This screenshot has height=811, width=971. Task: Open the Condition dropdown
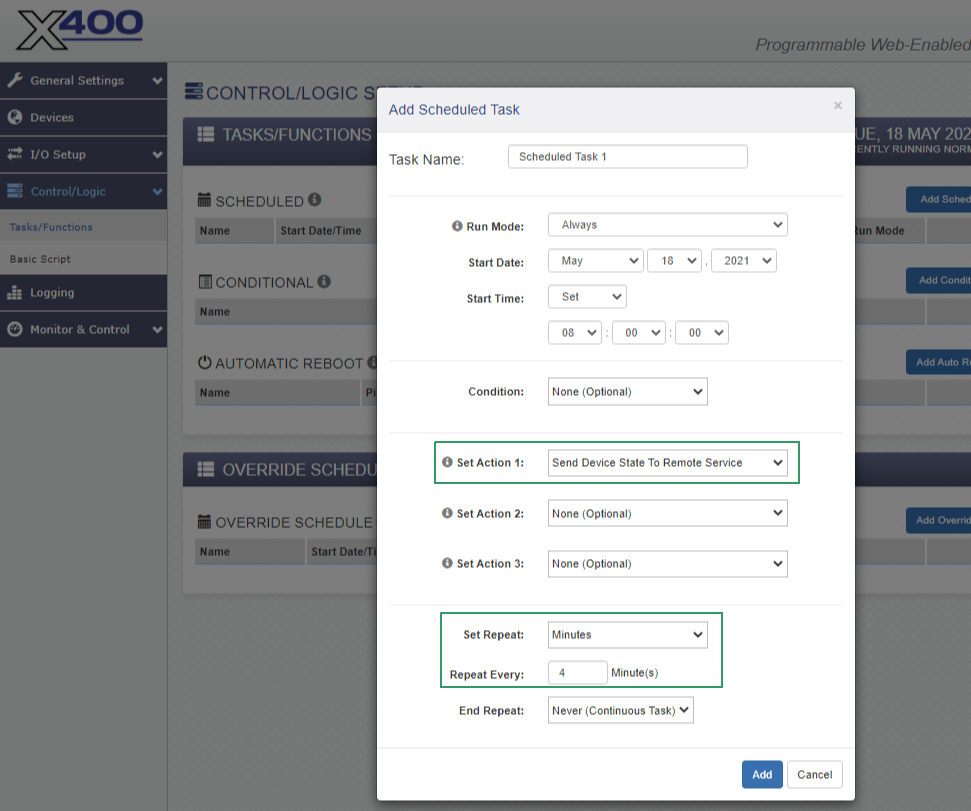pos(627,392)
